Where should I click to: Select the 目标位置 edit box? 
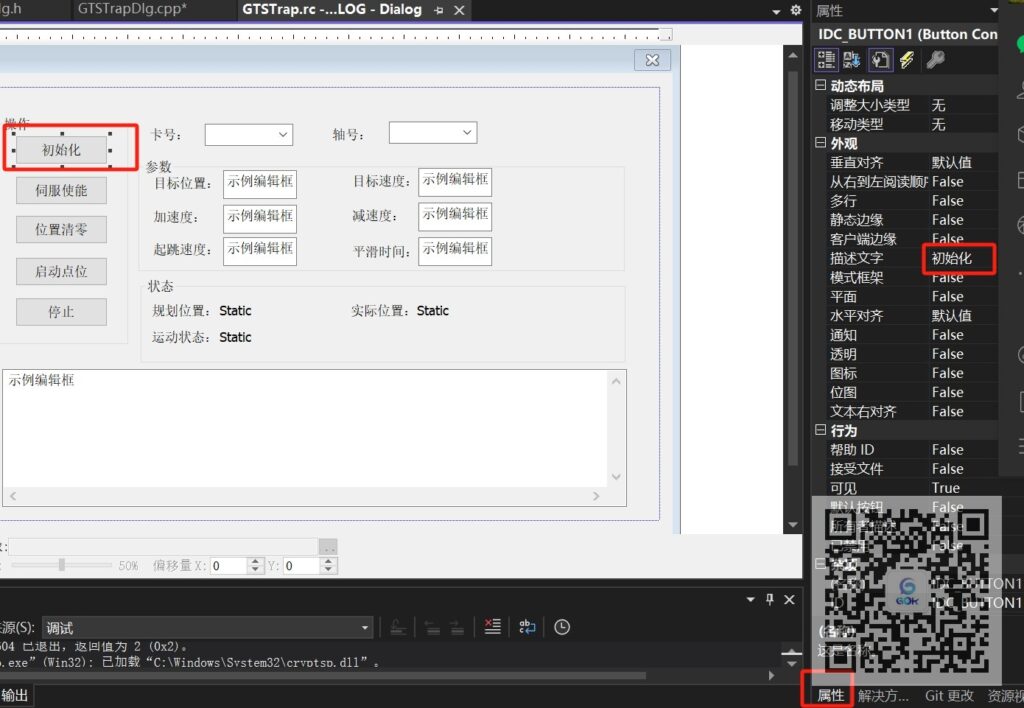[x=260, y=184]
